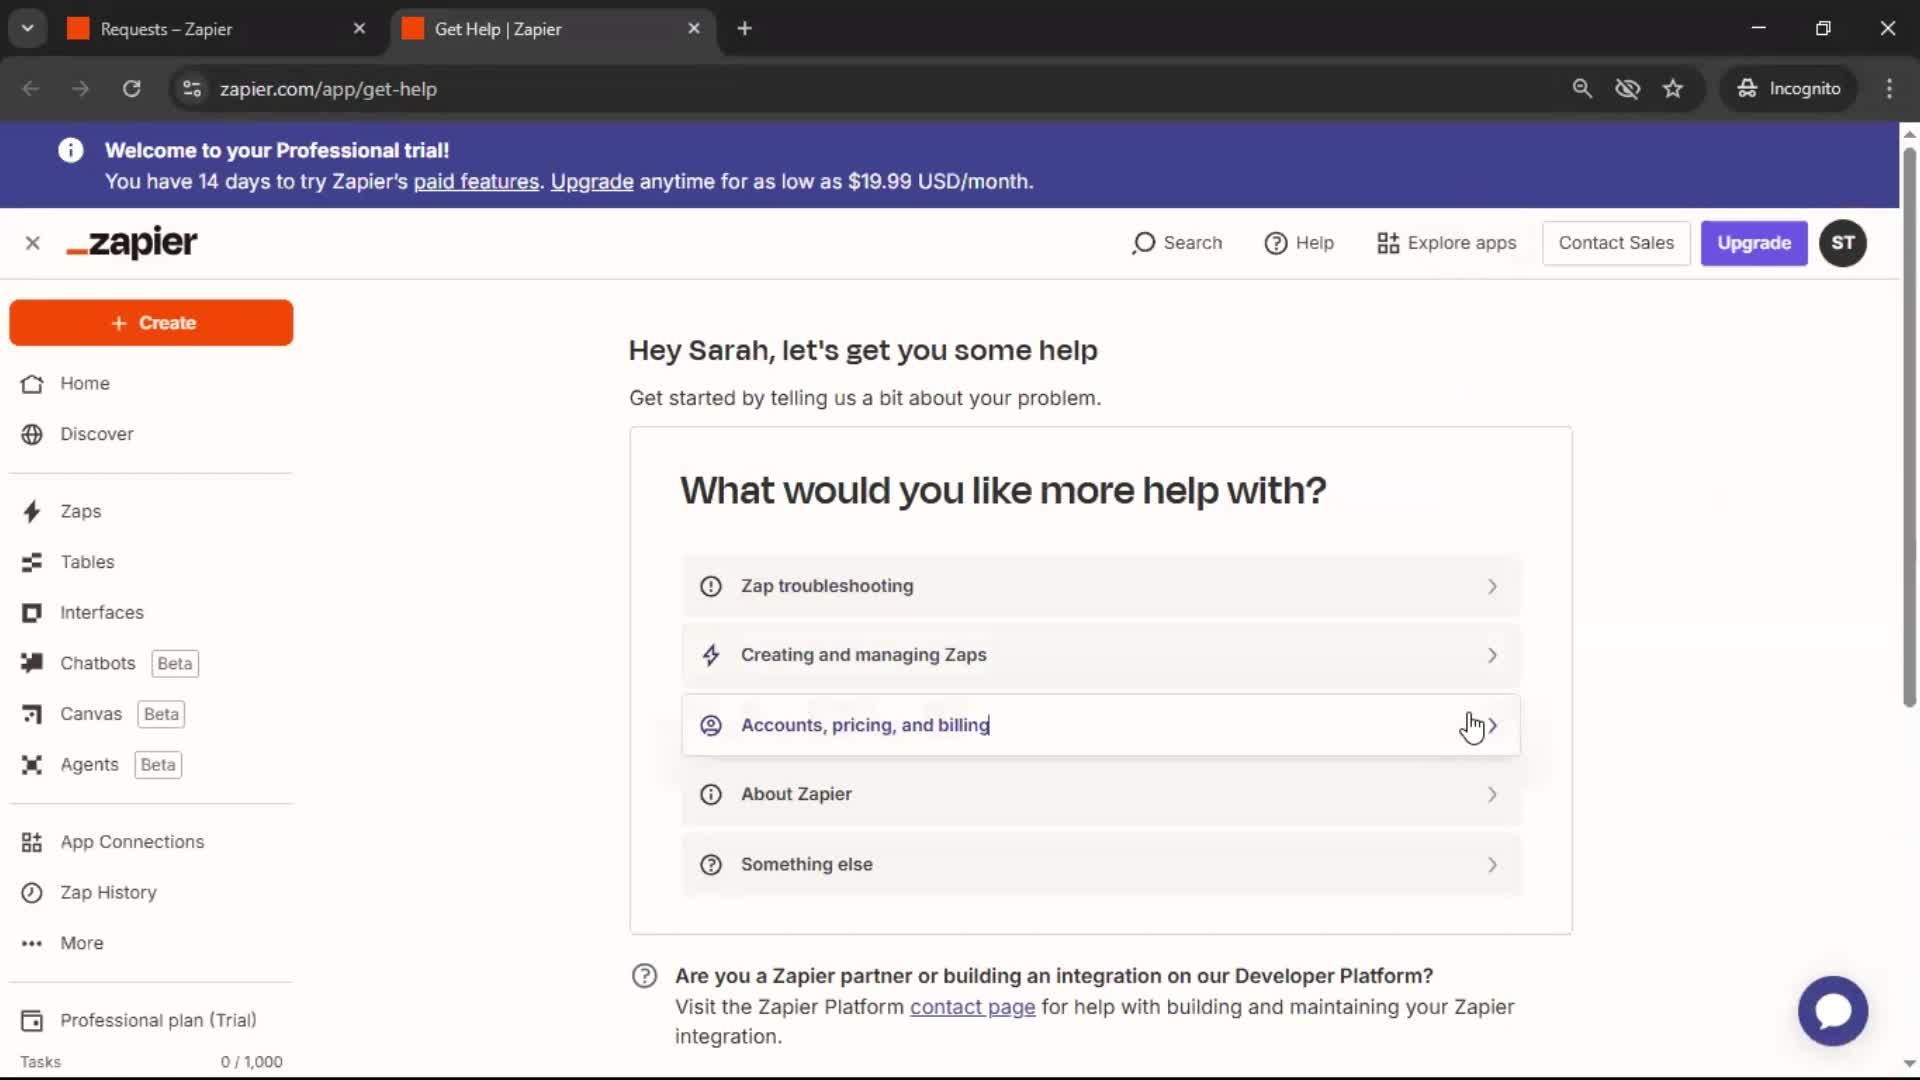Viewport: 1920px width, 1080px height.
Task: Click the Zap troubleshooting alert icon
Action: tap(710, 586)
